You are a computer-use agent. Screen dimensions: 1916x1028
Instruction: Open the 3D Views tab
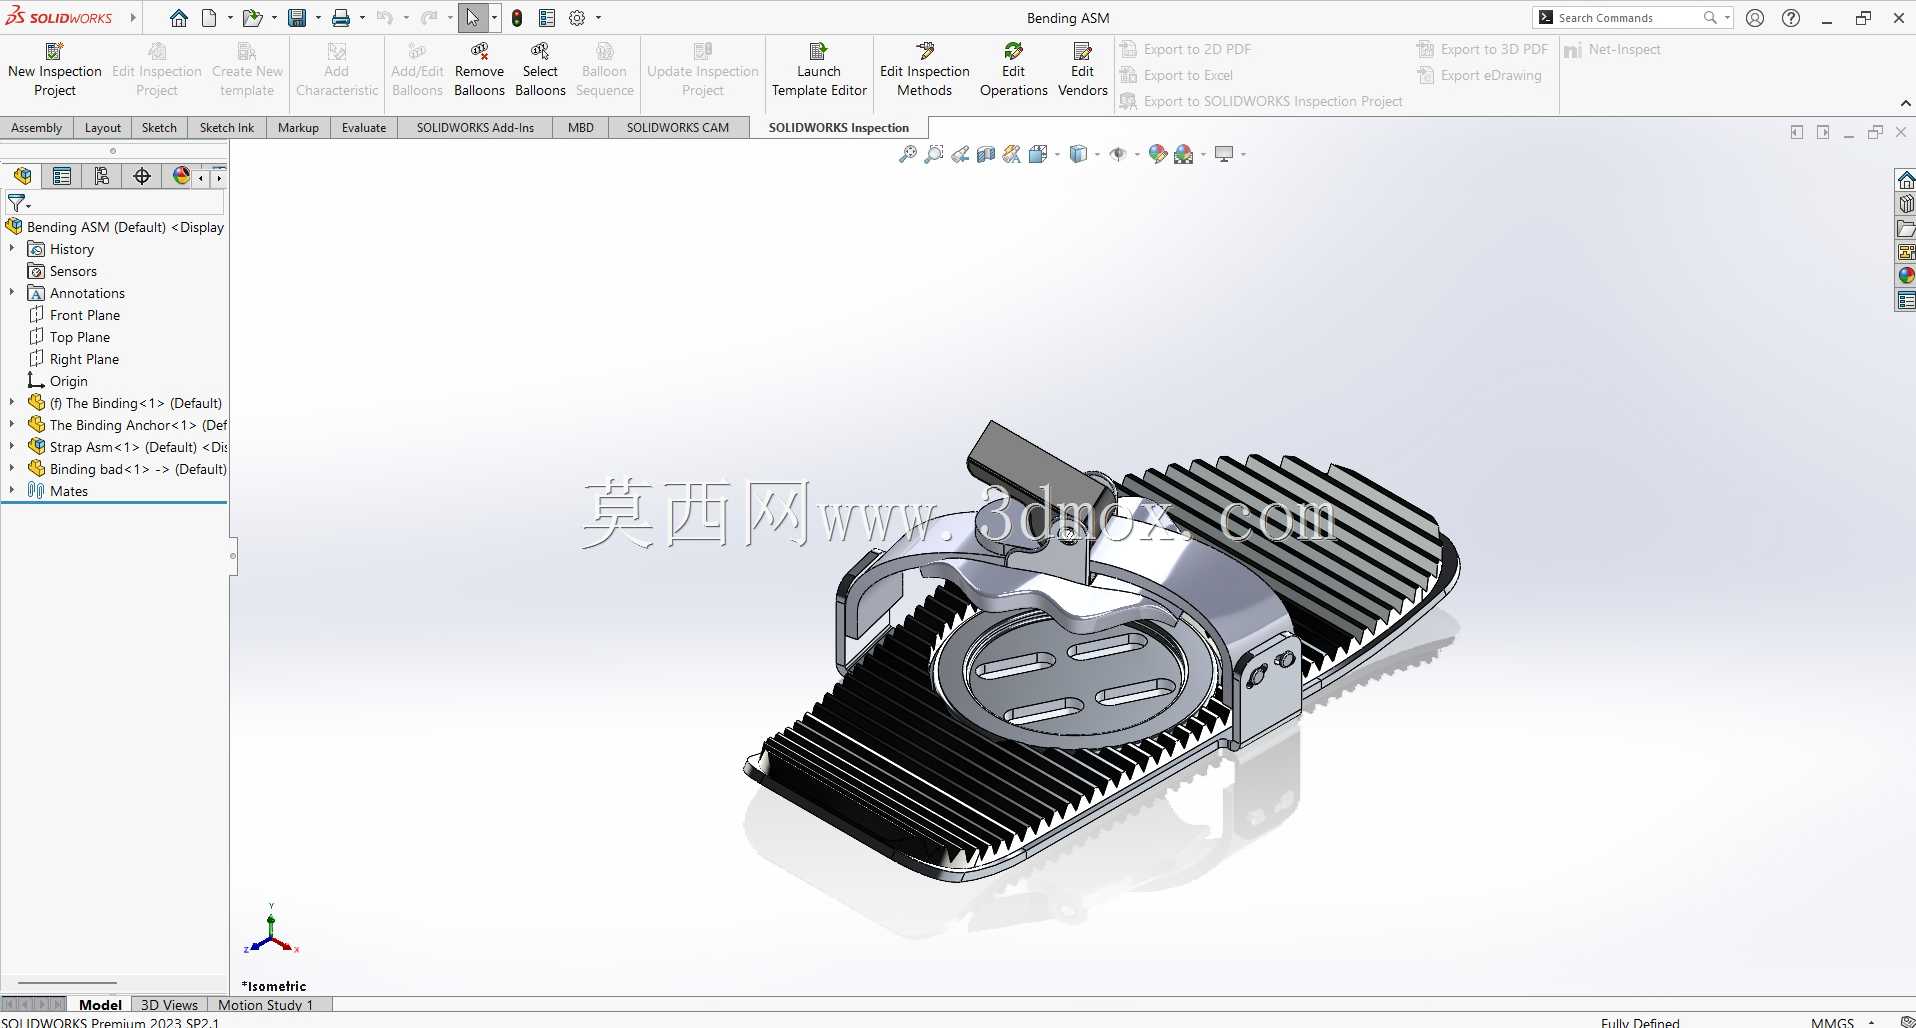[x=169, y=1005]
